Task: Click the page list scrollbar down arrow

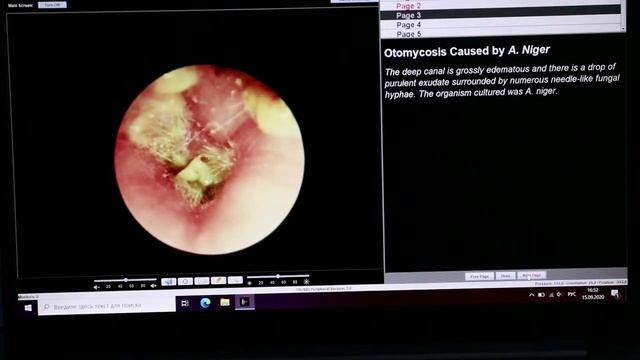Action: 623,29
